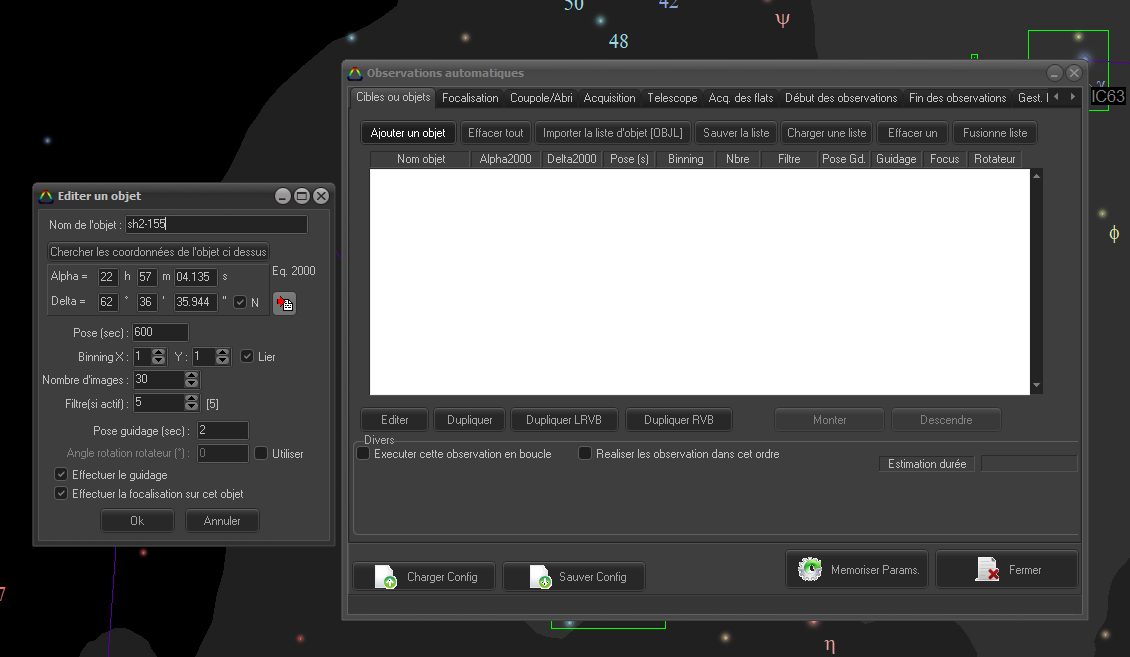
Task: Uncheck Effectuer la focalisation sur cet objet
Action: point(61,493)
